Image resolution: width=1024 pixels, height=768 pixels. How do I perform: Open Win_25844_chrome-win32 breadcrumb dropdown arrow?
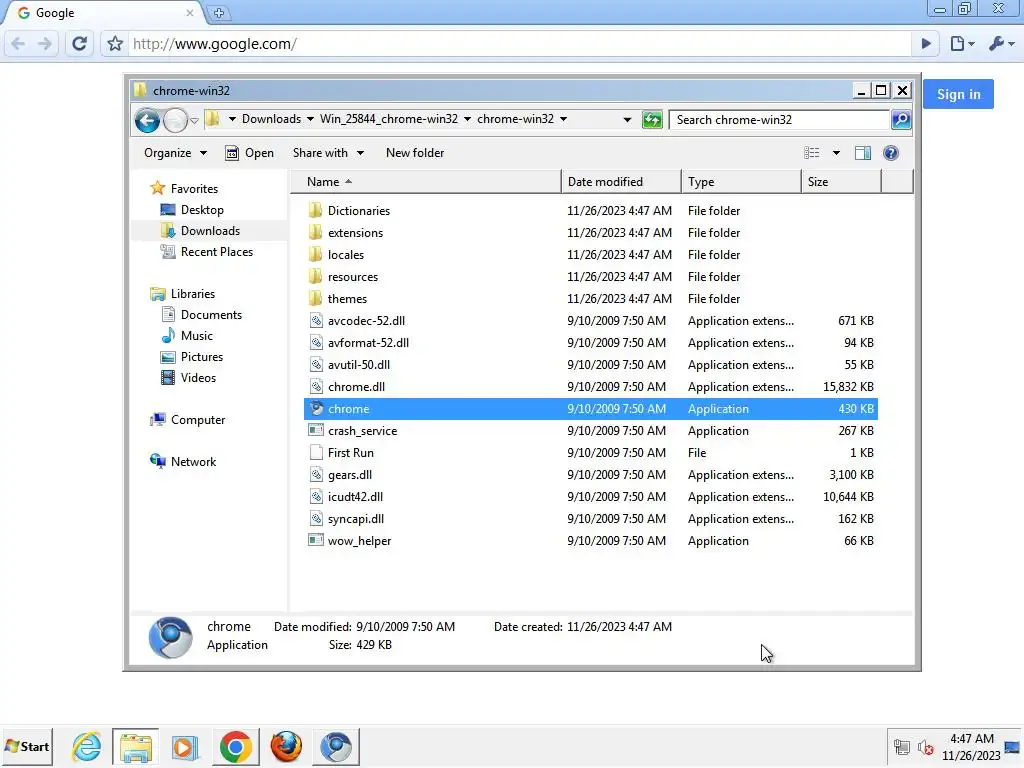coord(467,120)
